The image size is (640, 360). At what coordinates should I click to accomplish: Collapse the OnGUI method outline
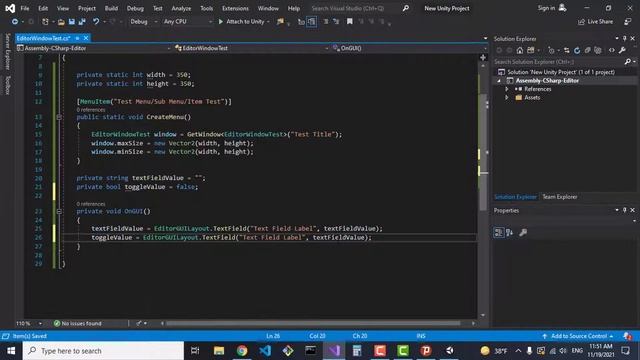59,211
